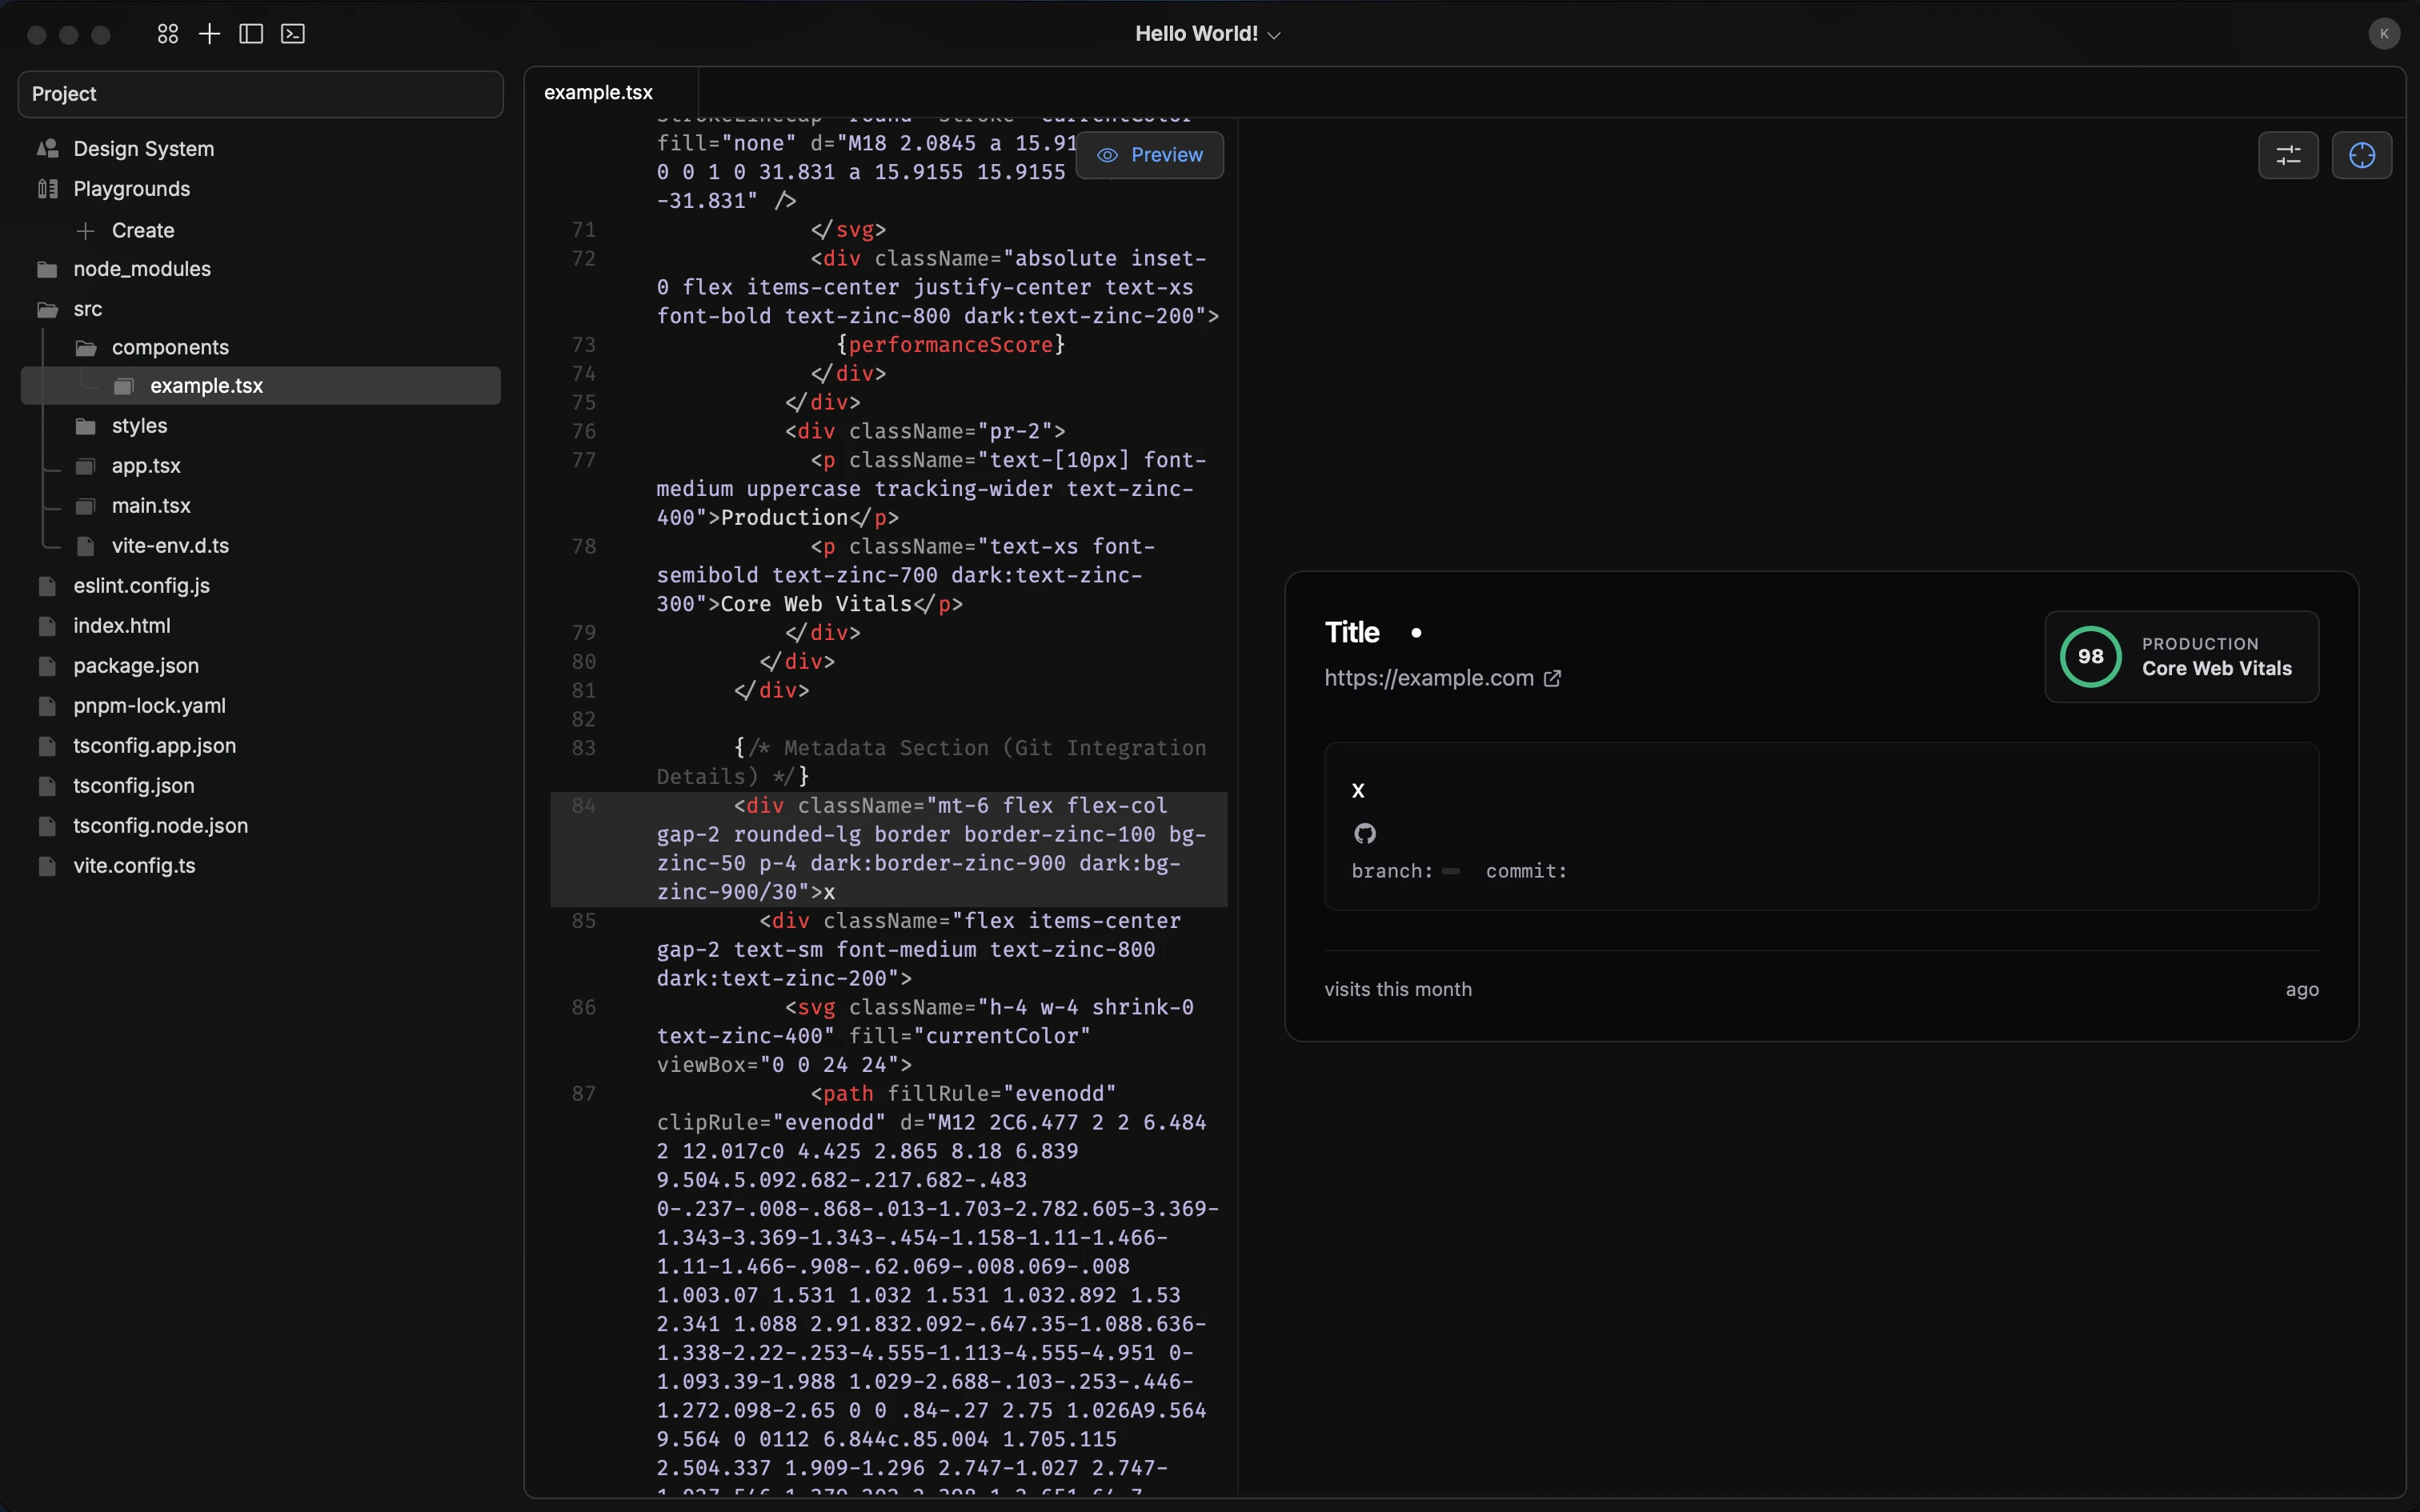Open vite.config.ts file

pyautogui.click(x=134, y=866)
